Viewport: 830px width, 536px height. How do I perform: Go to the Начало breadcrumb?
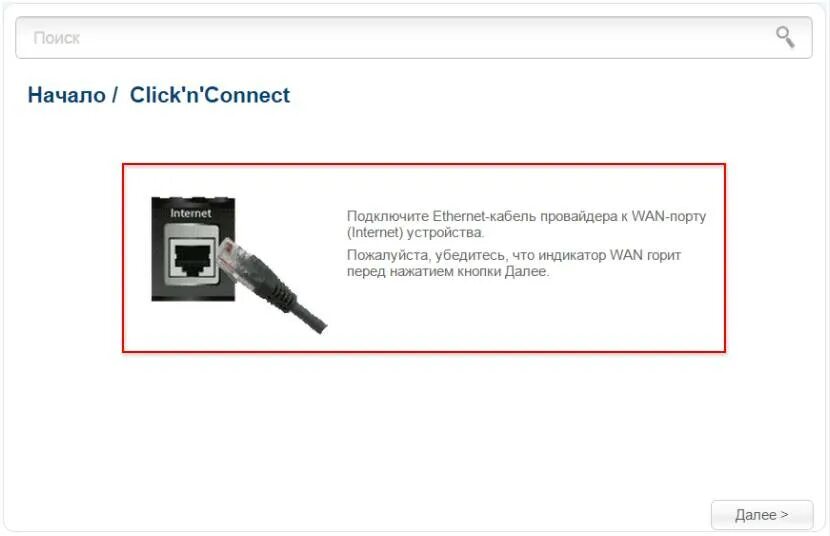click(x=67, y=95)
